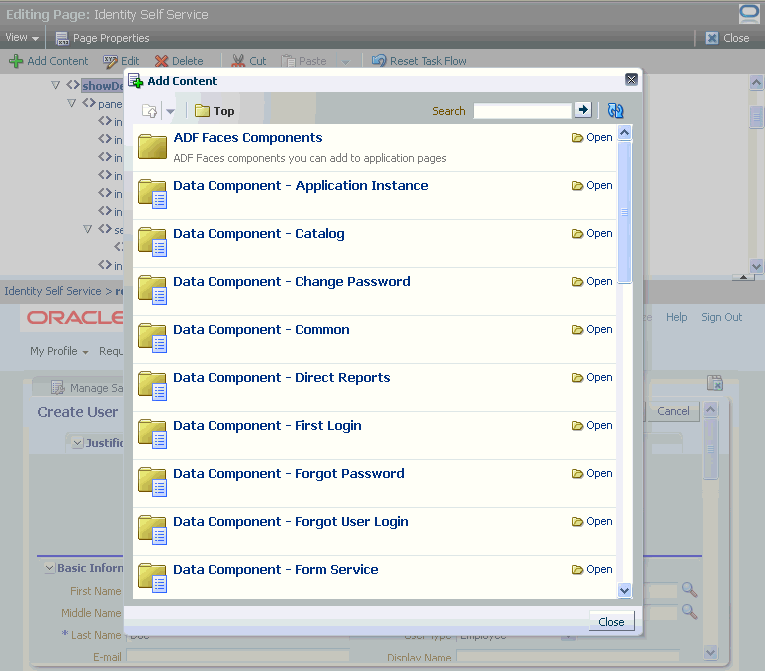This screenshot has height=671, width=765.
Task: Open Data Component - Catalog folder
Action: tap(592, 233)
